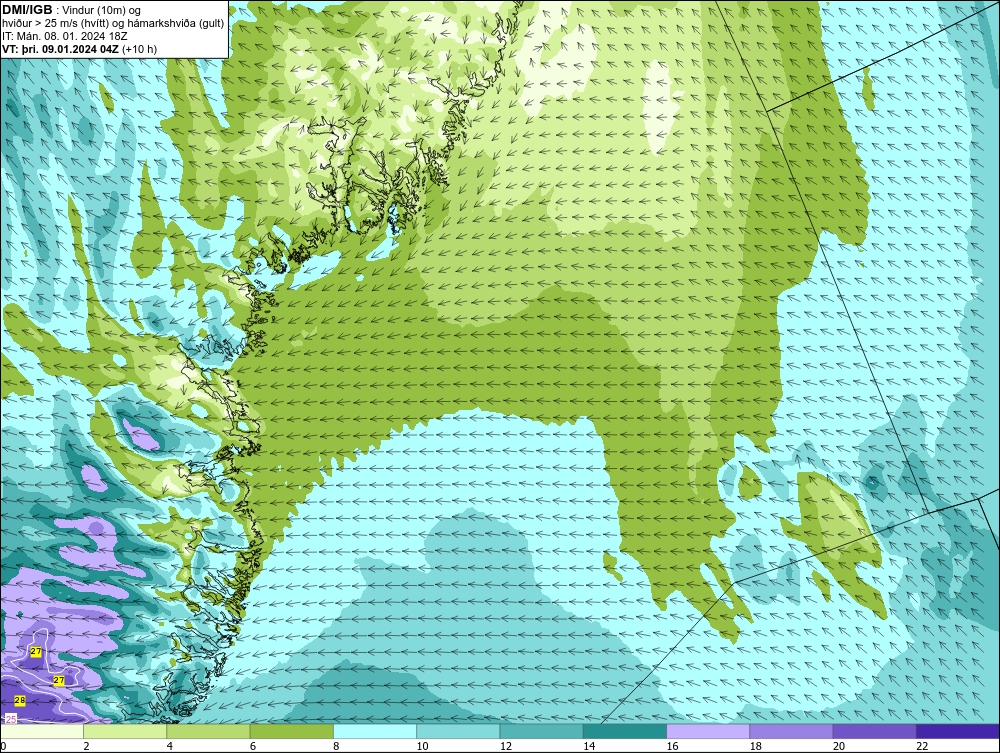This screenshot has width=1000, height=753.
Task: Click the legend swatch between 4 and 6
Action: [209, 731]
